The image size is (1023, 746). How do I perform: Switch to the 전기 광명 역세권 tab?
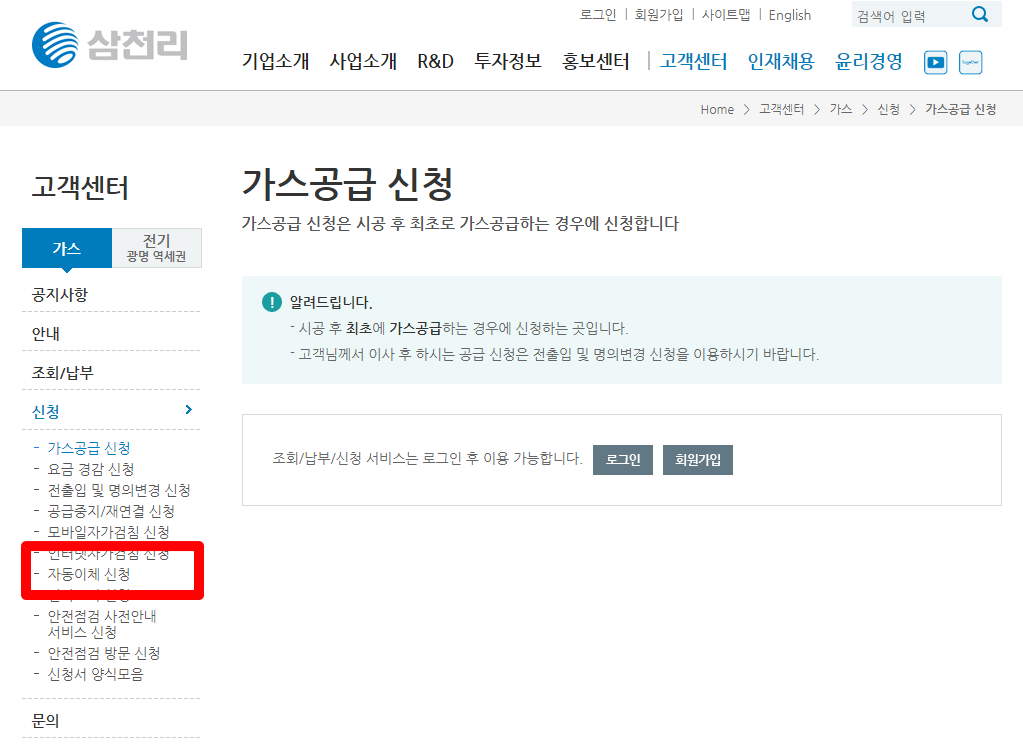pos(156,247)
